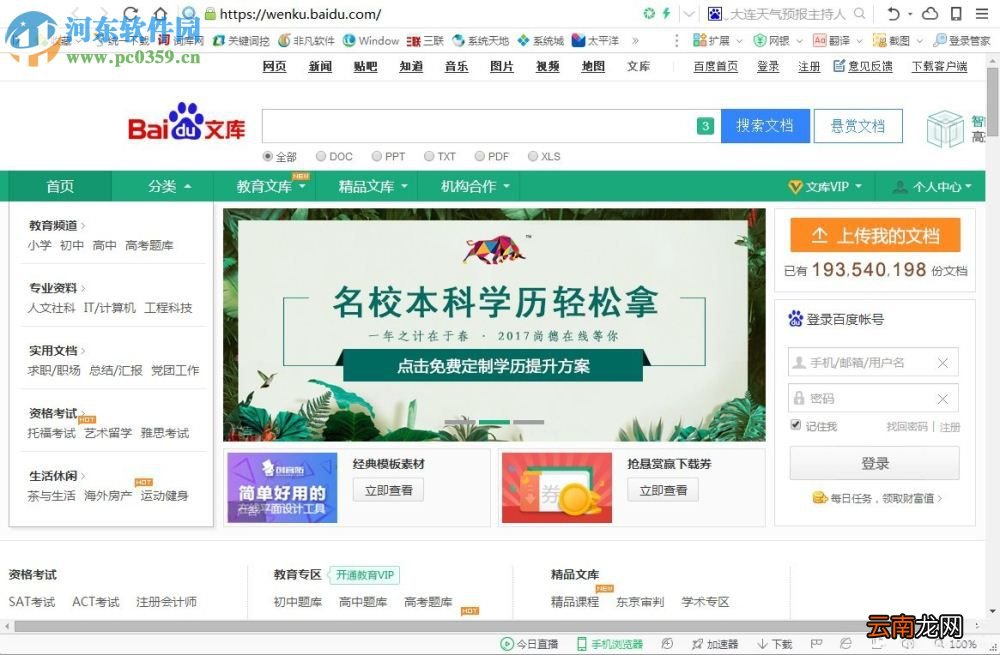Go to 新闻 in Baidu top navigation
The height and width of the screenshot is (655, 1000).
pos(320,66)
